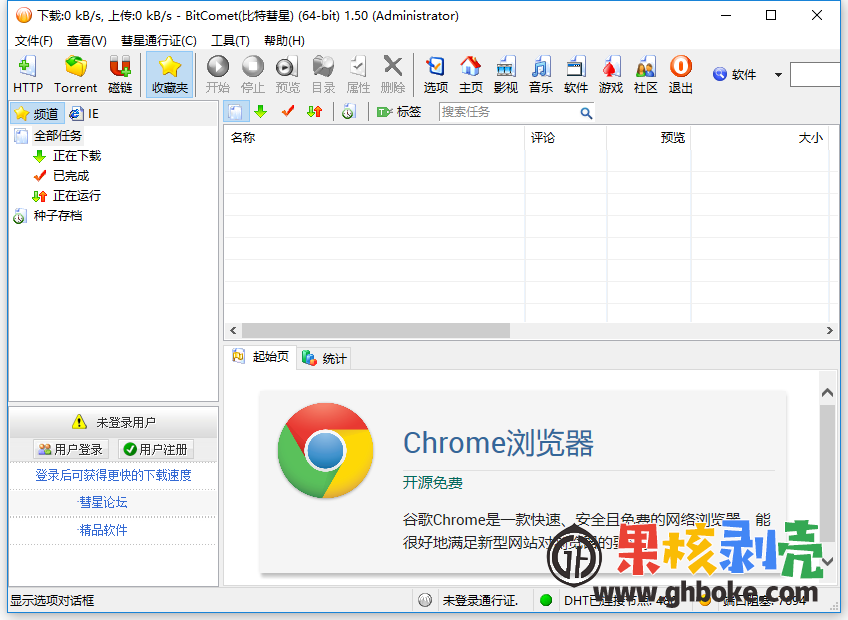Click the Chrome浏览器 heading link
The height and width of the screenshot is (620, 848).
tap(498, 443)
